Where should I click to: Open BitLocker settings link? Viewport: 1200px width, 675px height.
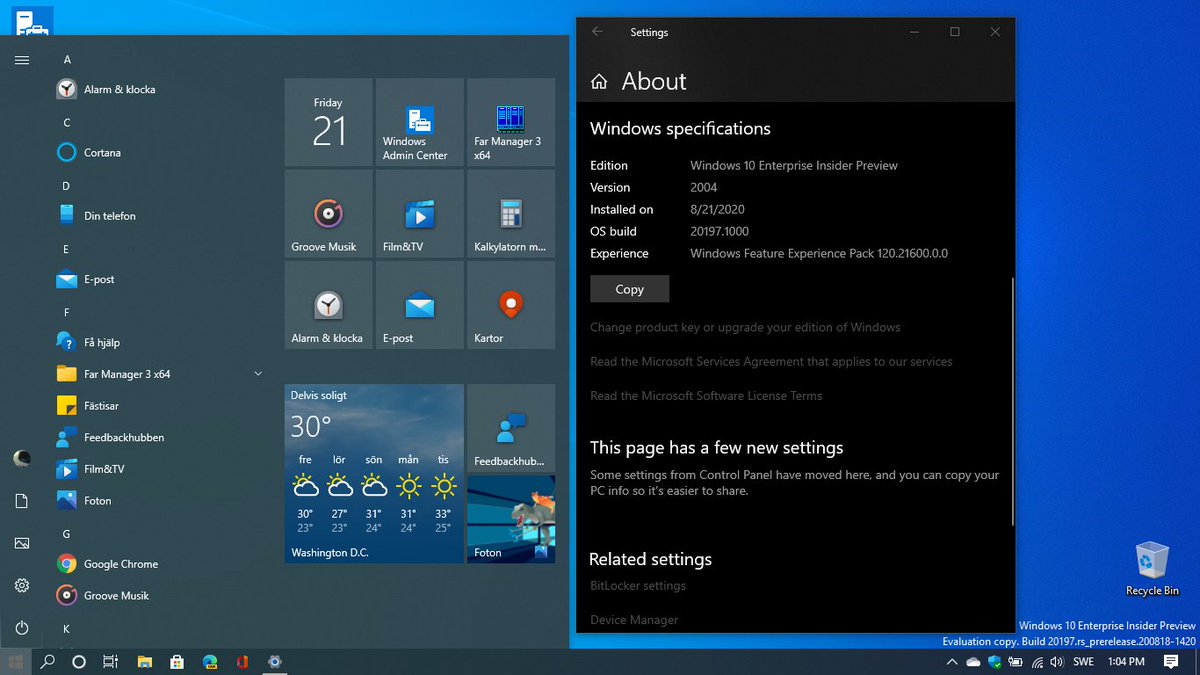[638, 585]
